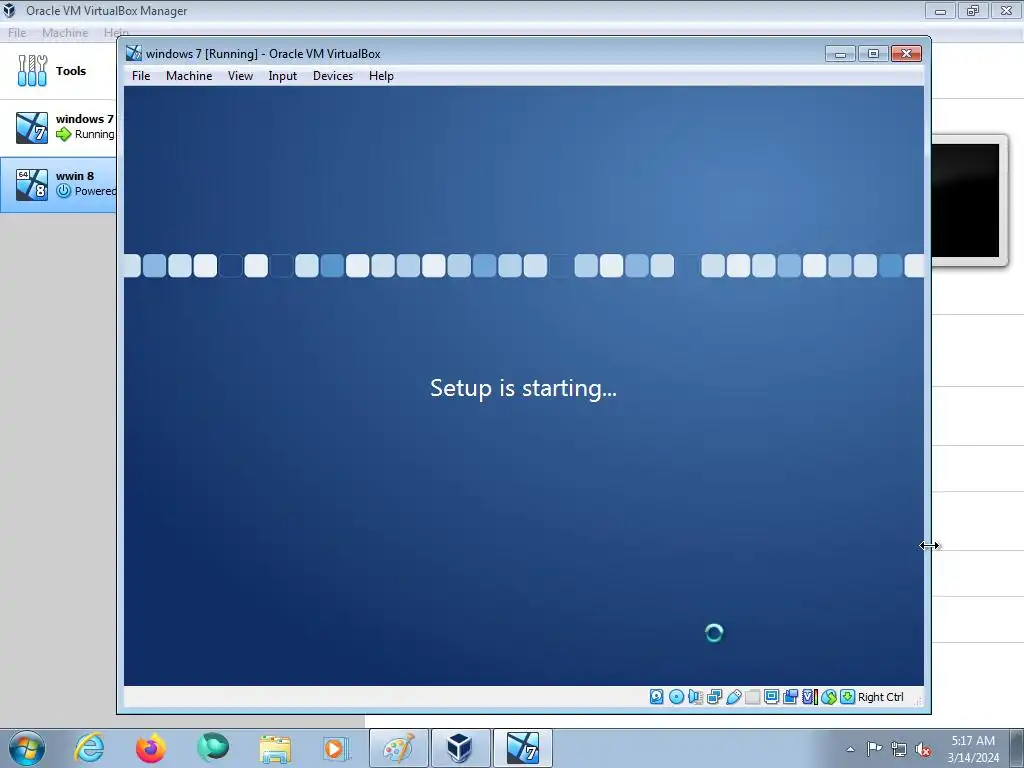Image resolution: width=1024 pixels, height=768 pixels.
Task: Open Action Center flag in system tray
Action: 874,749
